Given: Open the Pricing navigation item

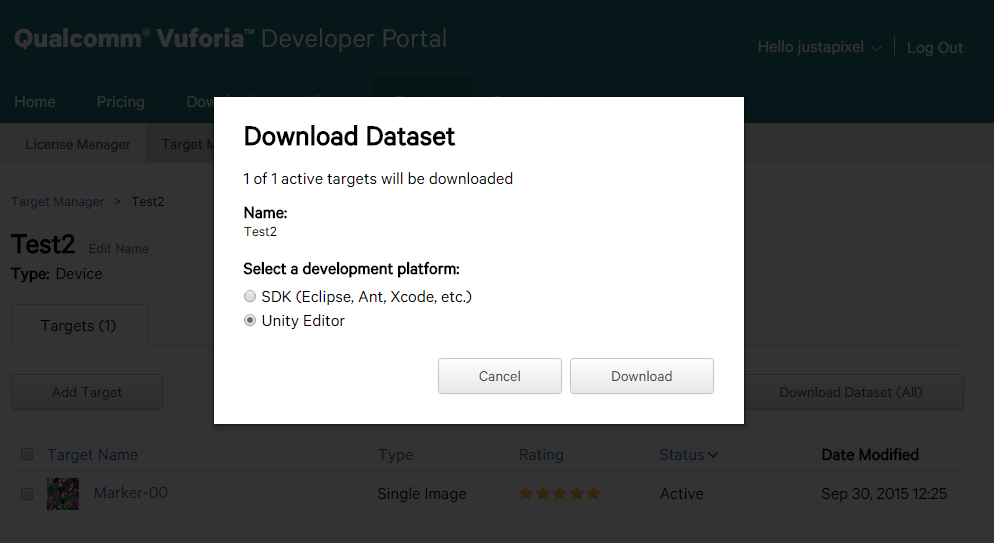Looking at the screenshot, I should coord(120,102).
